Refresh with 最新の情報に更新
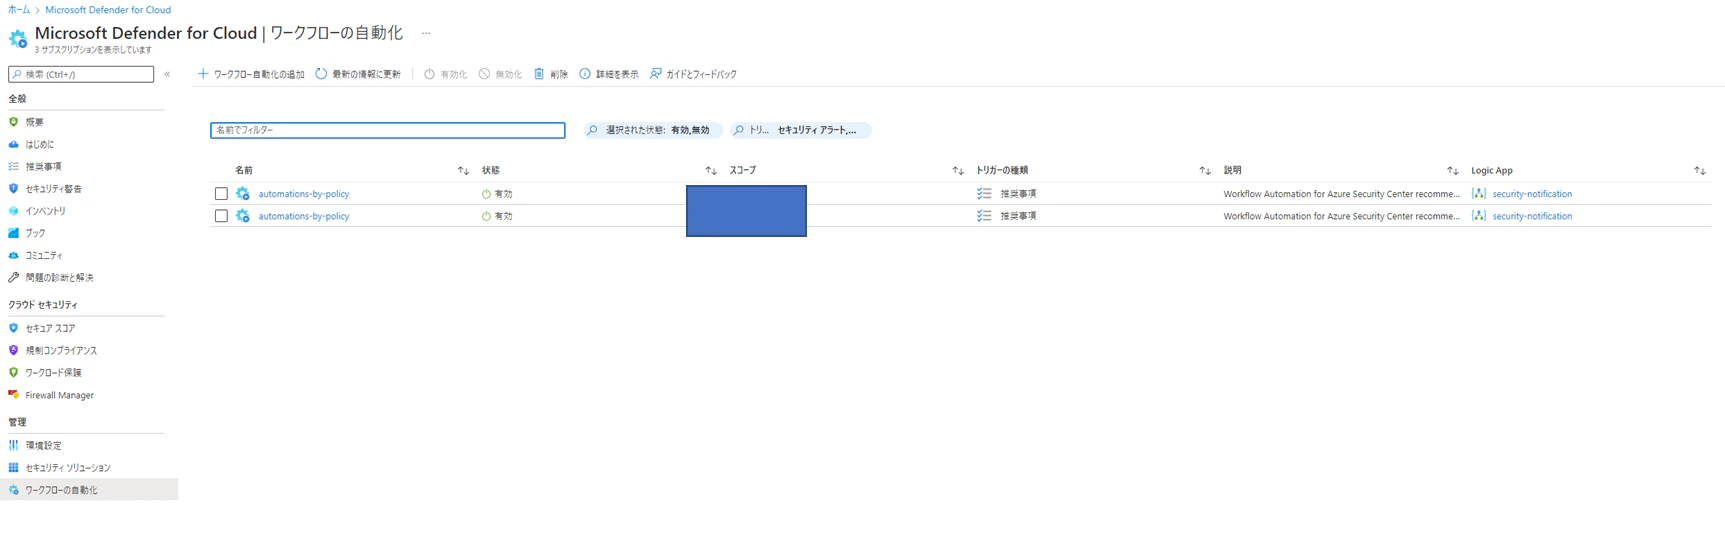 click(358, 74)
